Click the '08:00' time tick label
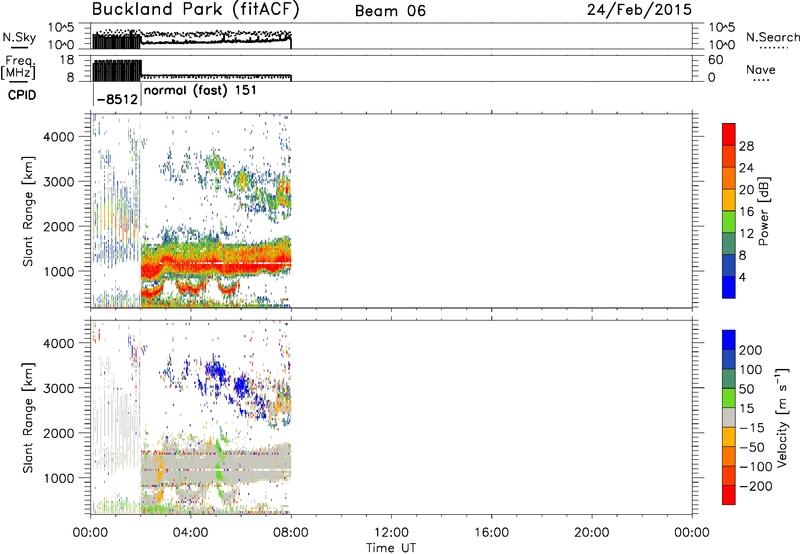 [291, 533]
